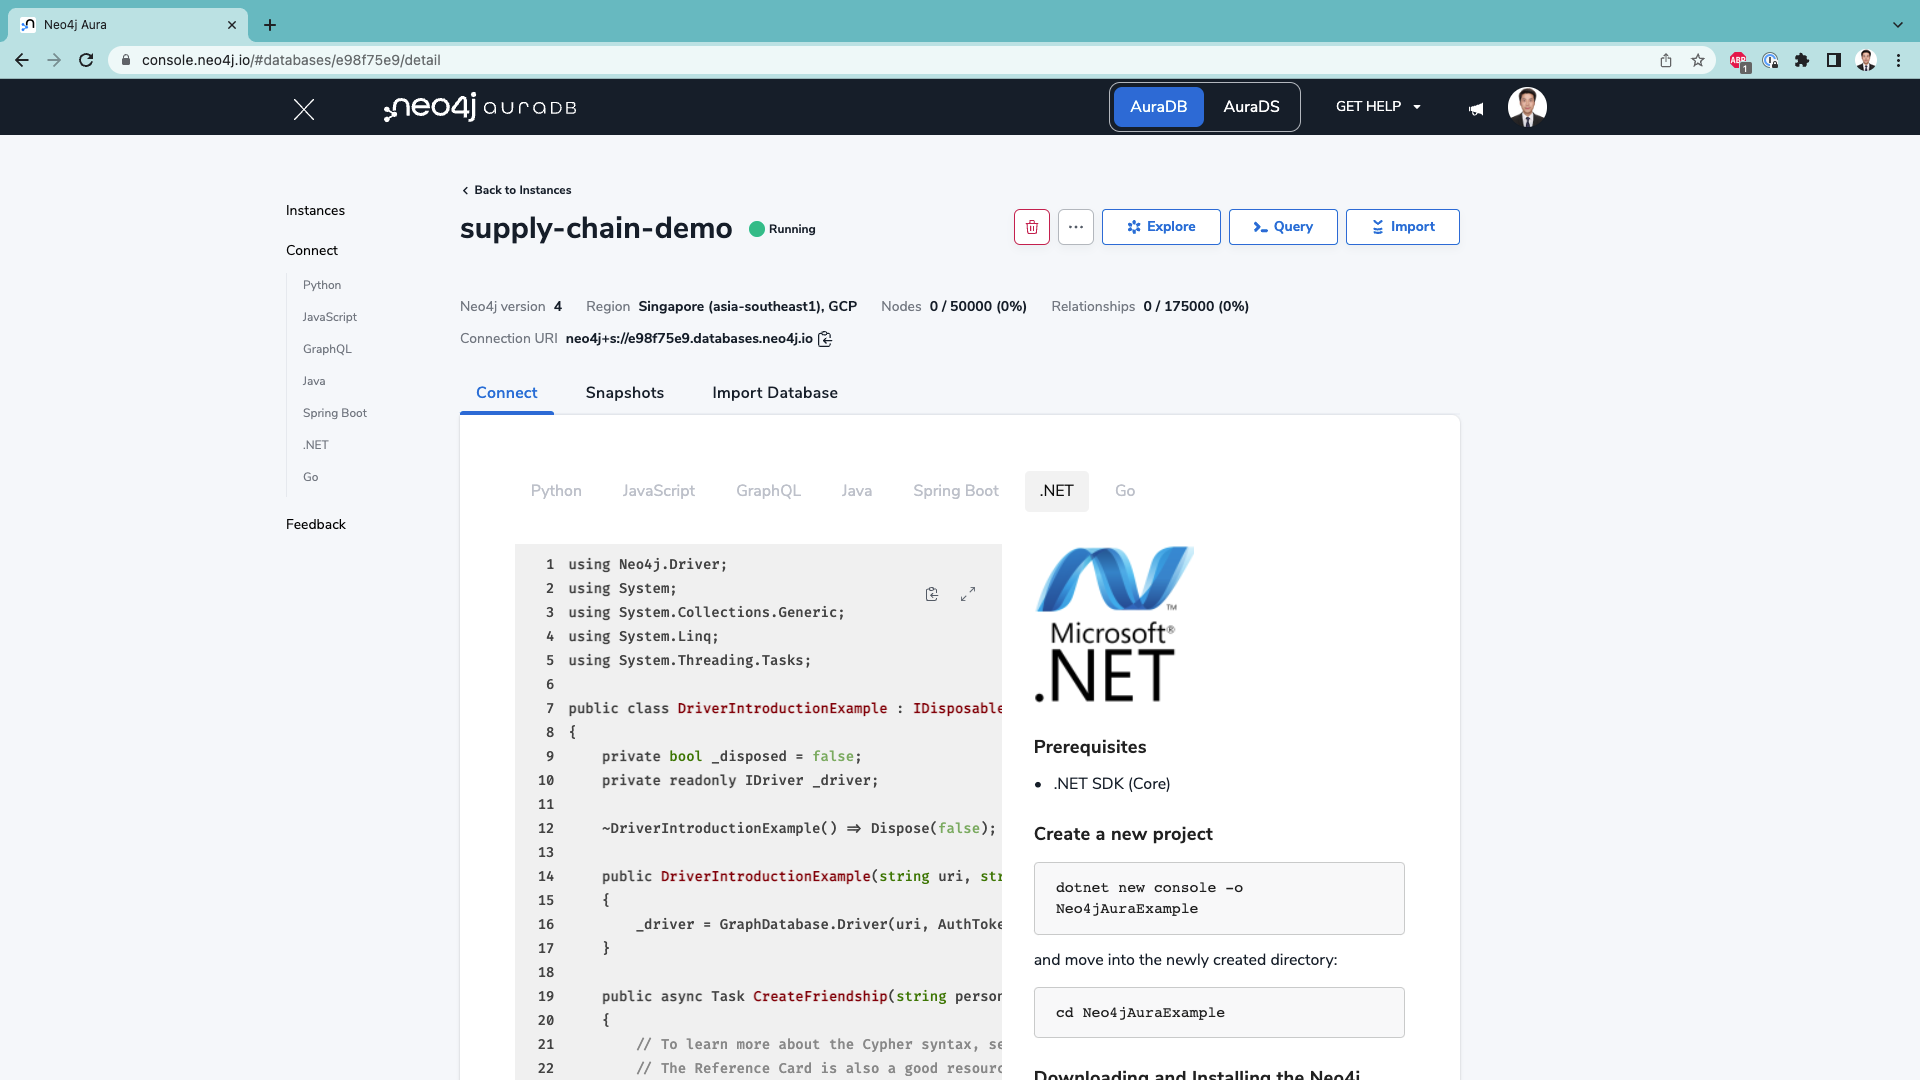
Task: Close the Neo4j Aura browser tab
Action: [x=232, y=25]
